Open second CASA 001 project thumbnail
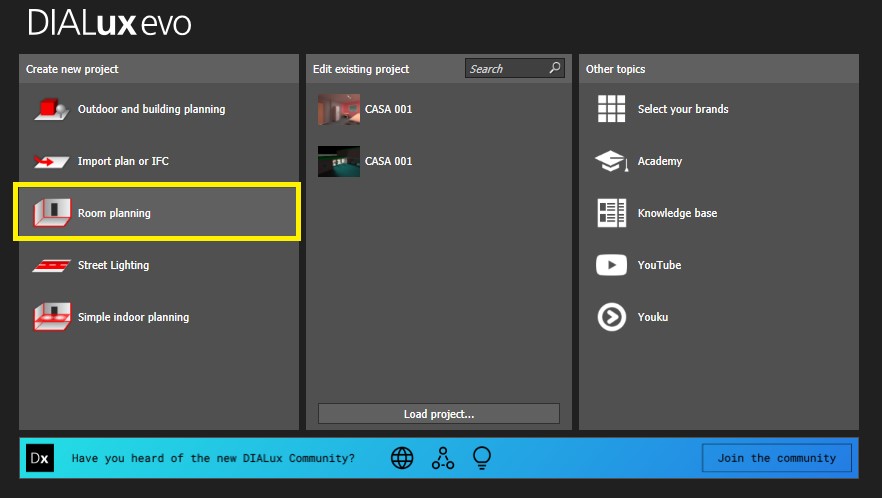Image resolution: width=882 pixels, height=498 pixels. pyautogui.click(x=338, y=161)
